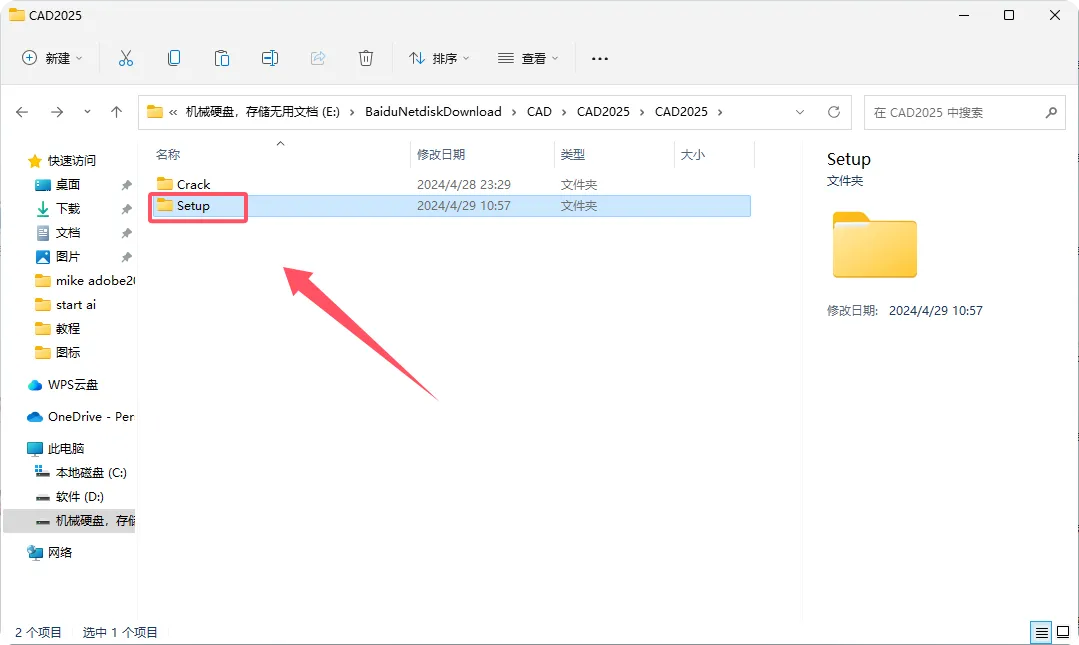Click BaiduNetdiskDownload in address bar

433,112
